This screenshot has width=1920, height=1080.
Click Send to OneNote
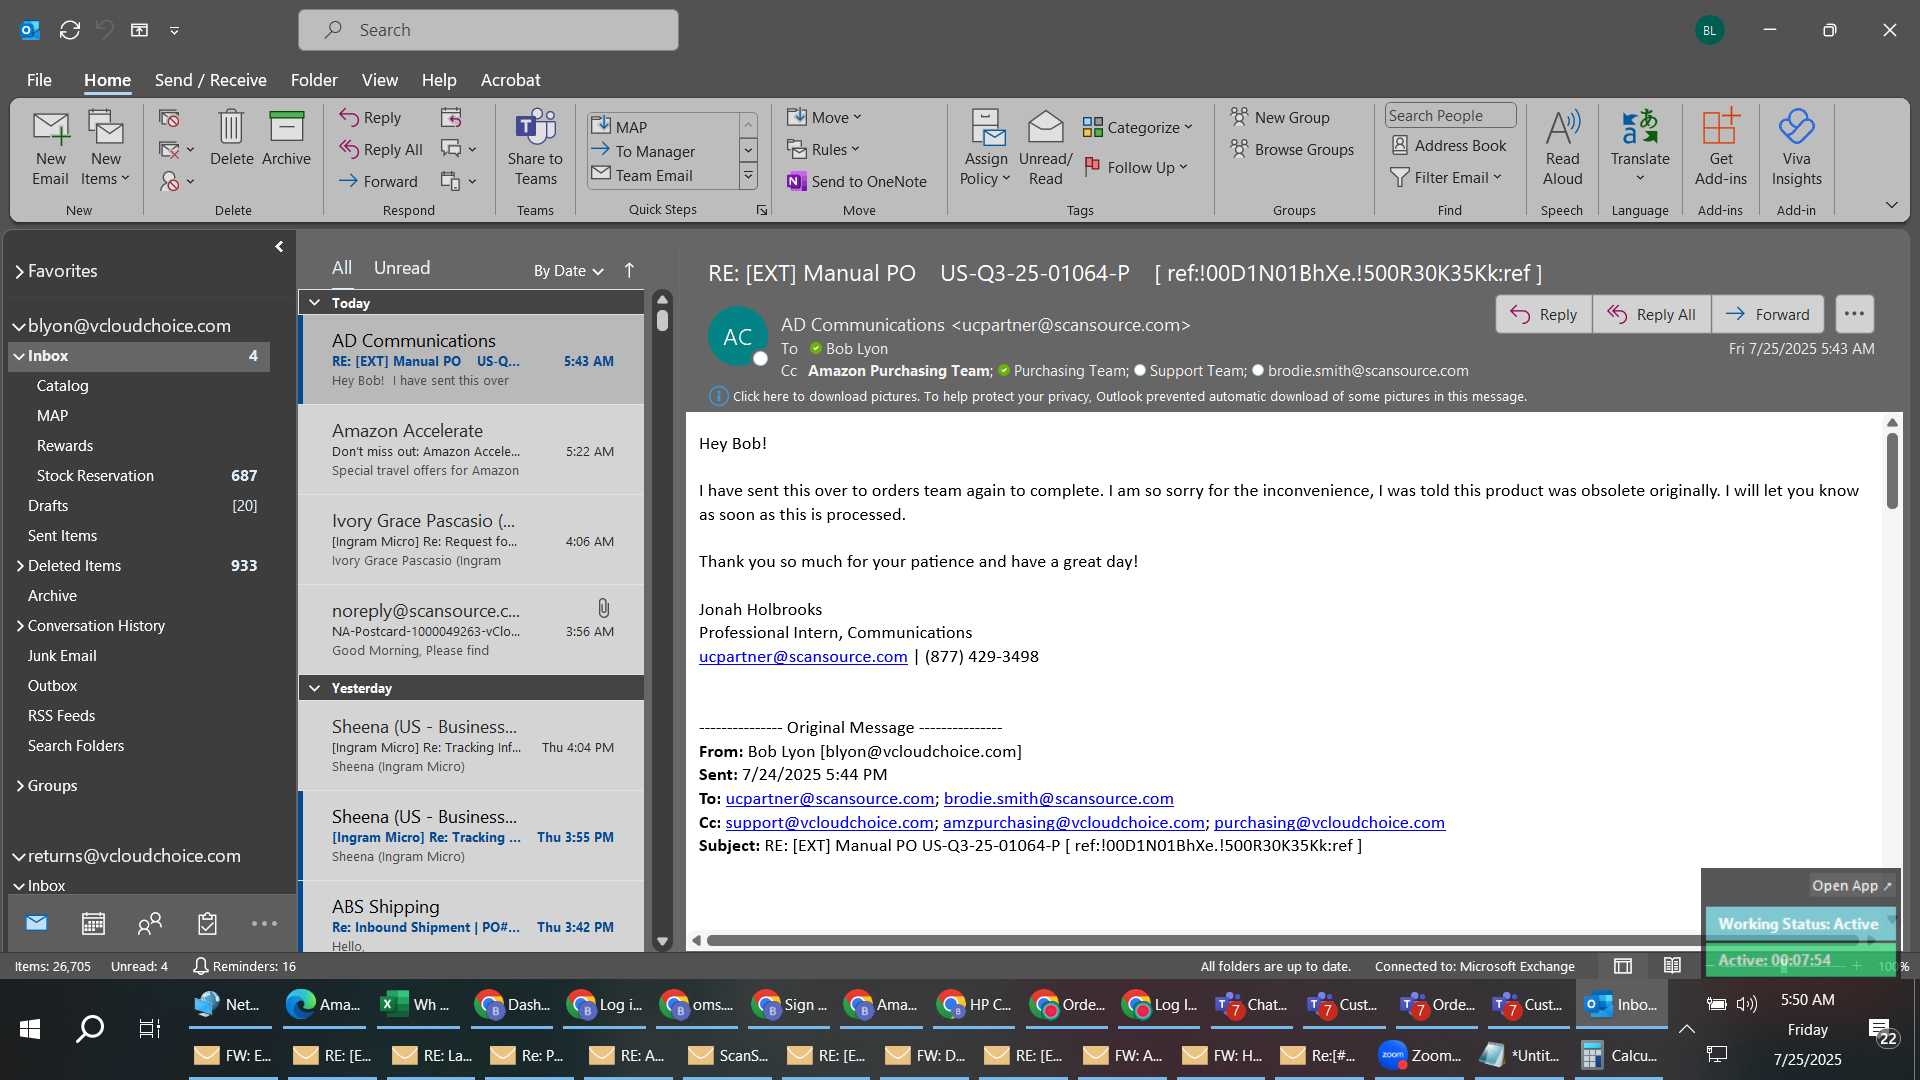point(857,182)
